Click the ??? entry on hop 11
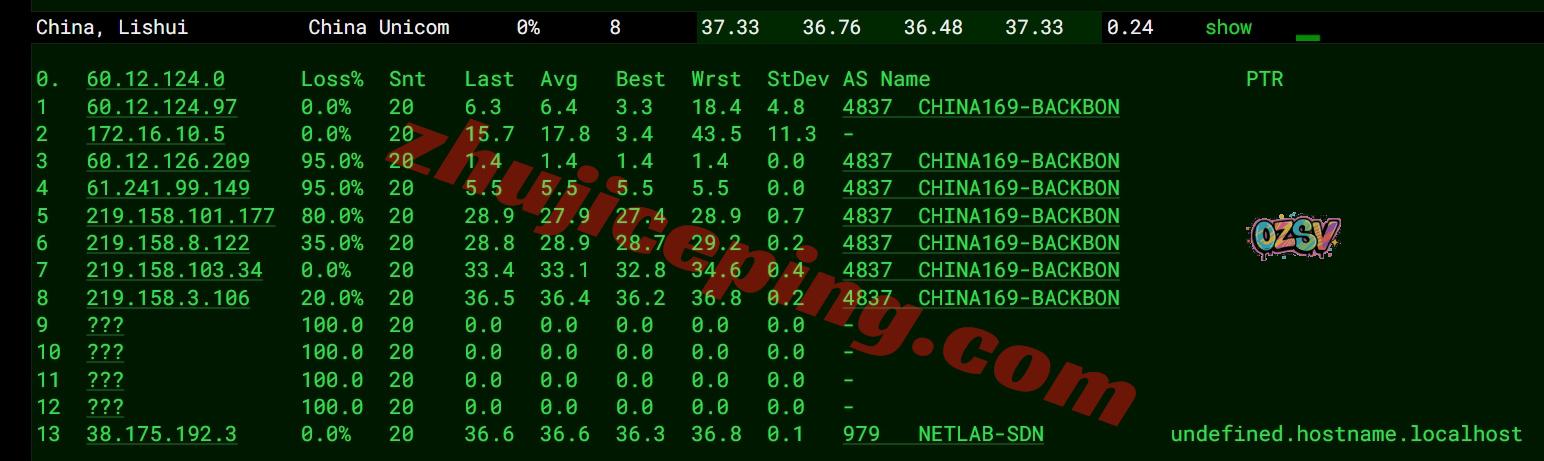The width and height of the screenshot is (1544, 461). pyautogui.click(x=105, y=380)
